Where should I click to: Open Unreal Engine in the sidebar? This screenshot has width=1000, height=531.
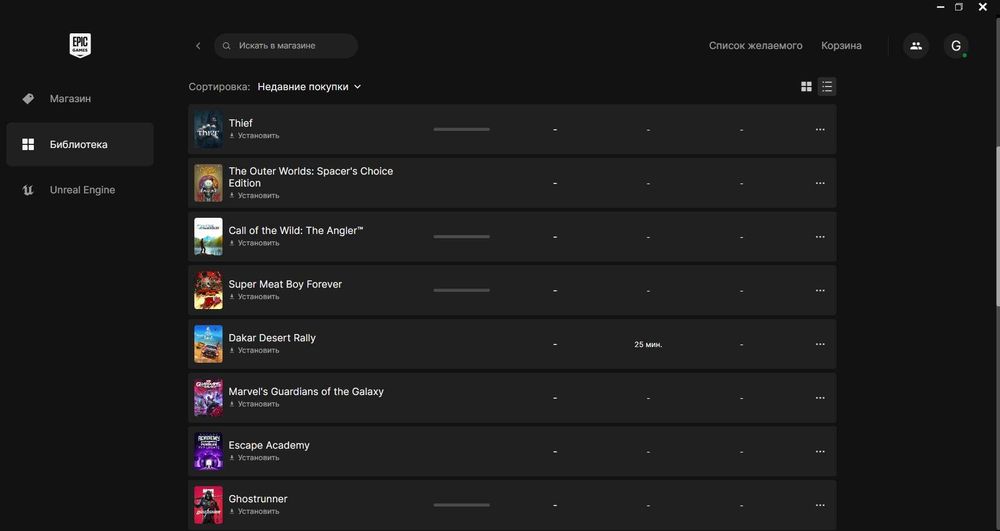[x=82, y=190]
